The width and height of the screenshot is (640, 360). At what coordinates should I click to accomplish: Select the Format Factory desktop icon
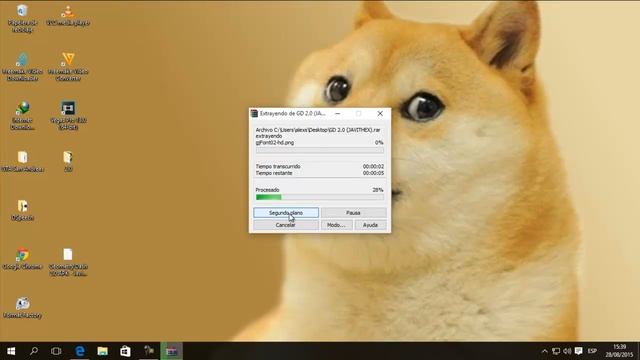coord(22,308)
